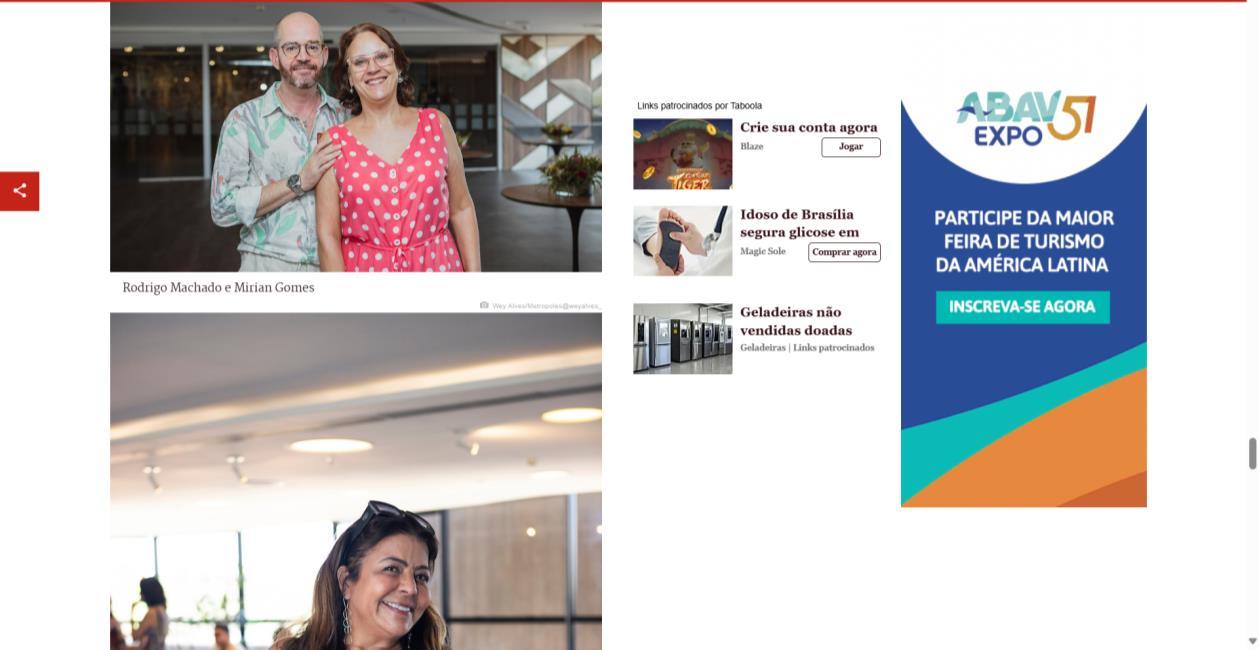Open photo of Rodrigo Machado and Mirian Gomes
This screenshot has height=650, width=1259.
(x=356, y=136)
